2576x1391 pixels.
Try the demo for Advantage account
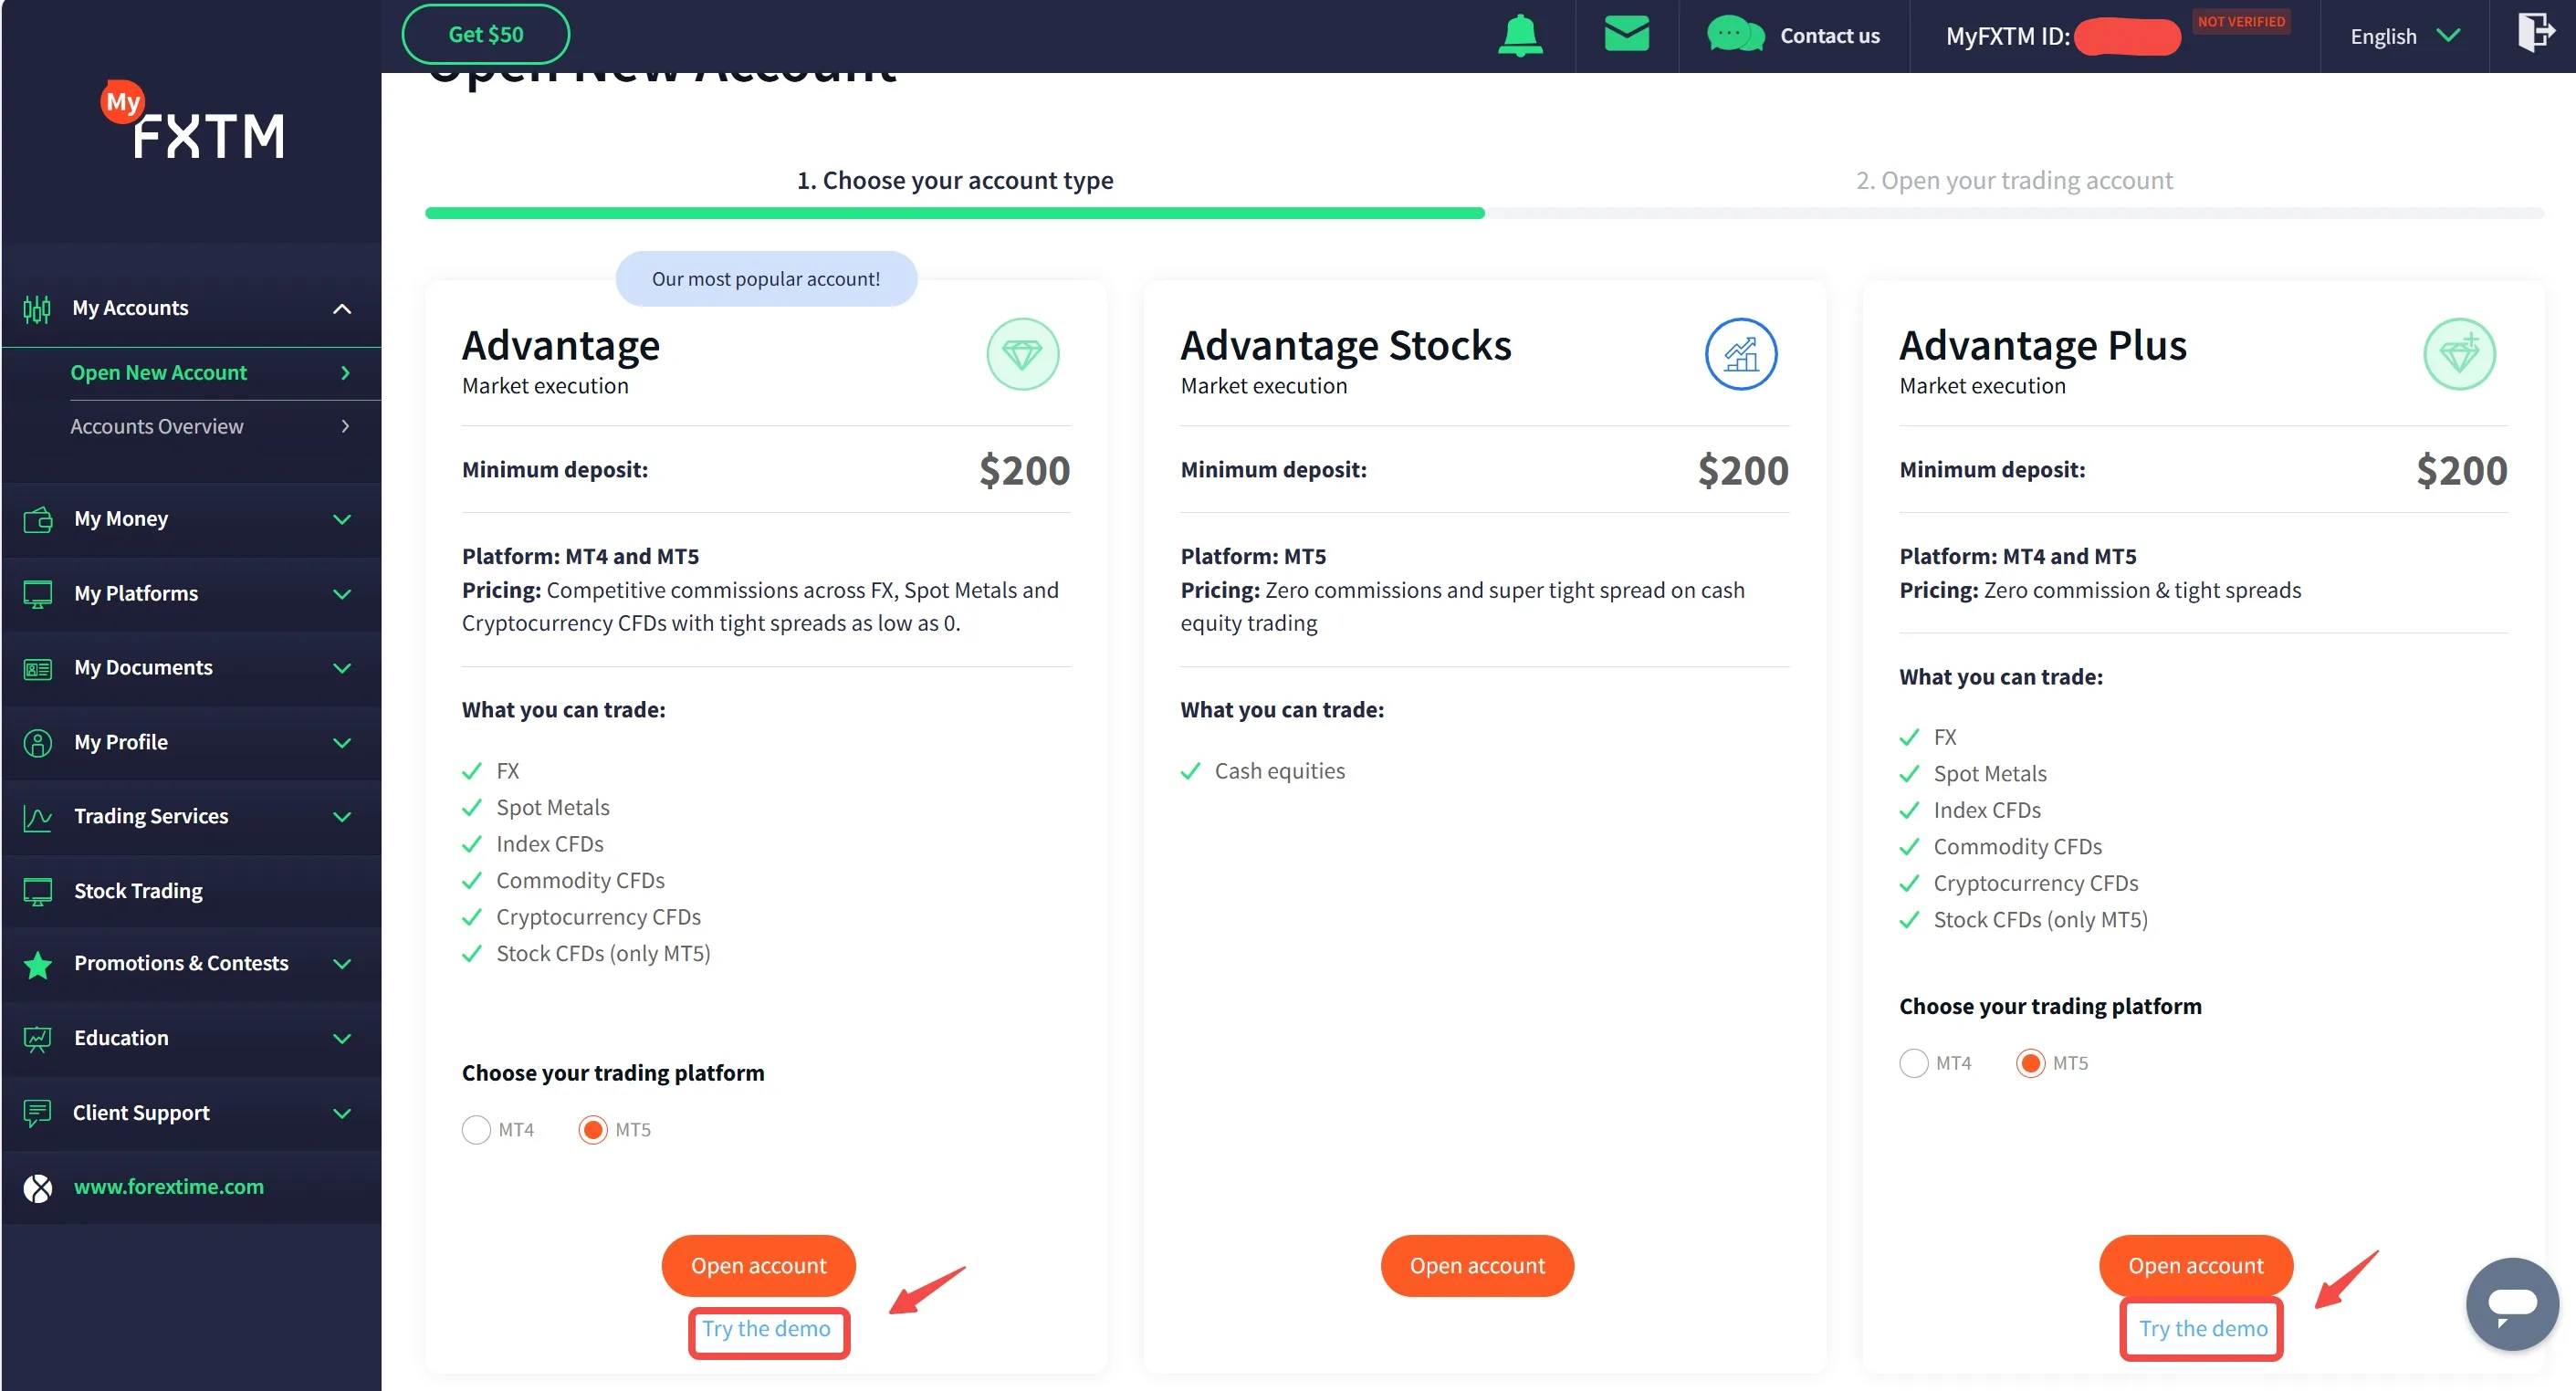(x=766, y=1329)
